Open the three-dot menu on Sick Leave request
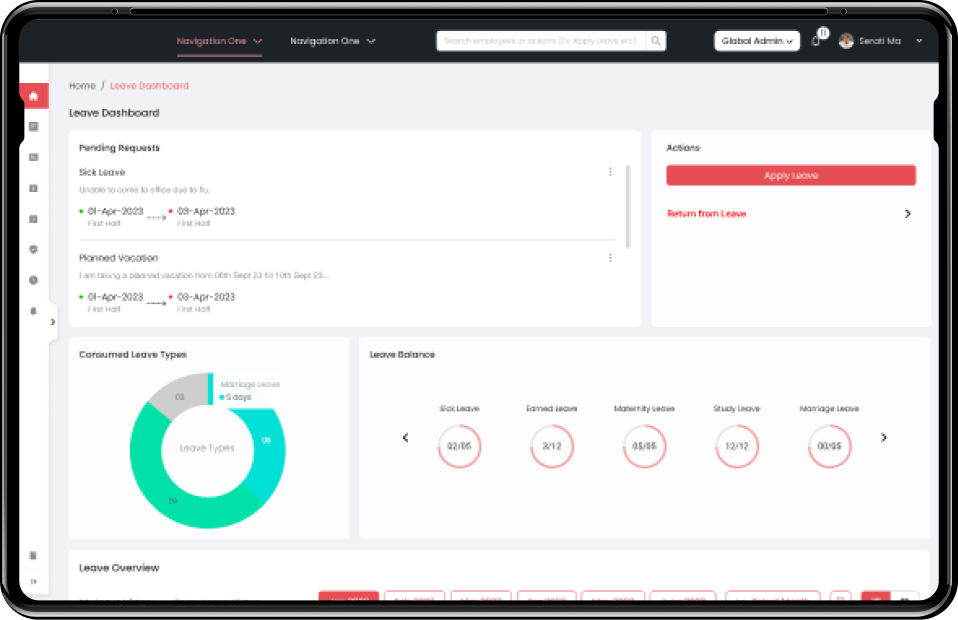The image size is (958, 620). (x=611, y=172)
